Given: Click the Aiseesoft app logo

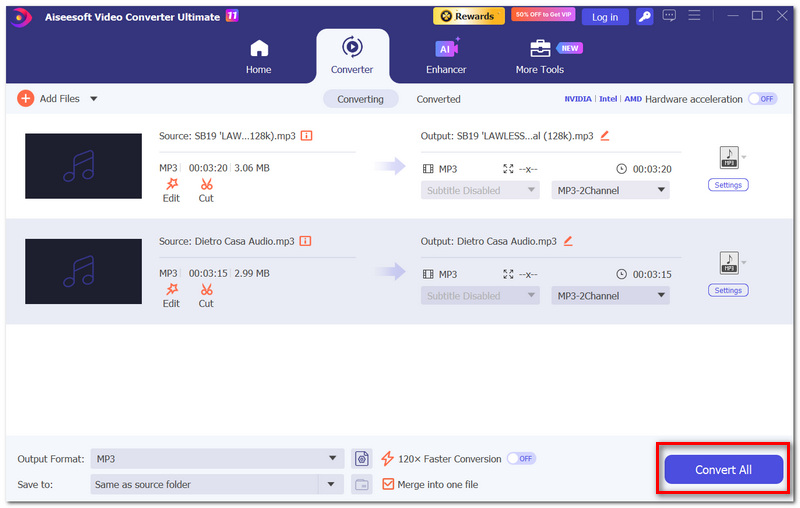Looking at the screenshot, I should pyautogui.click(x=21, y=17).
